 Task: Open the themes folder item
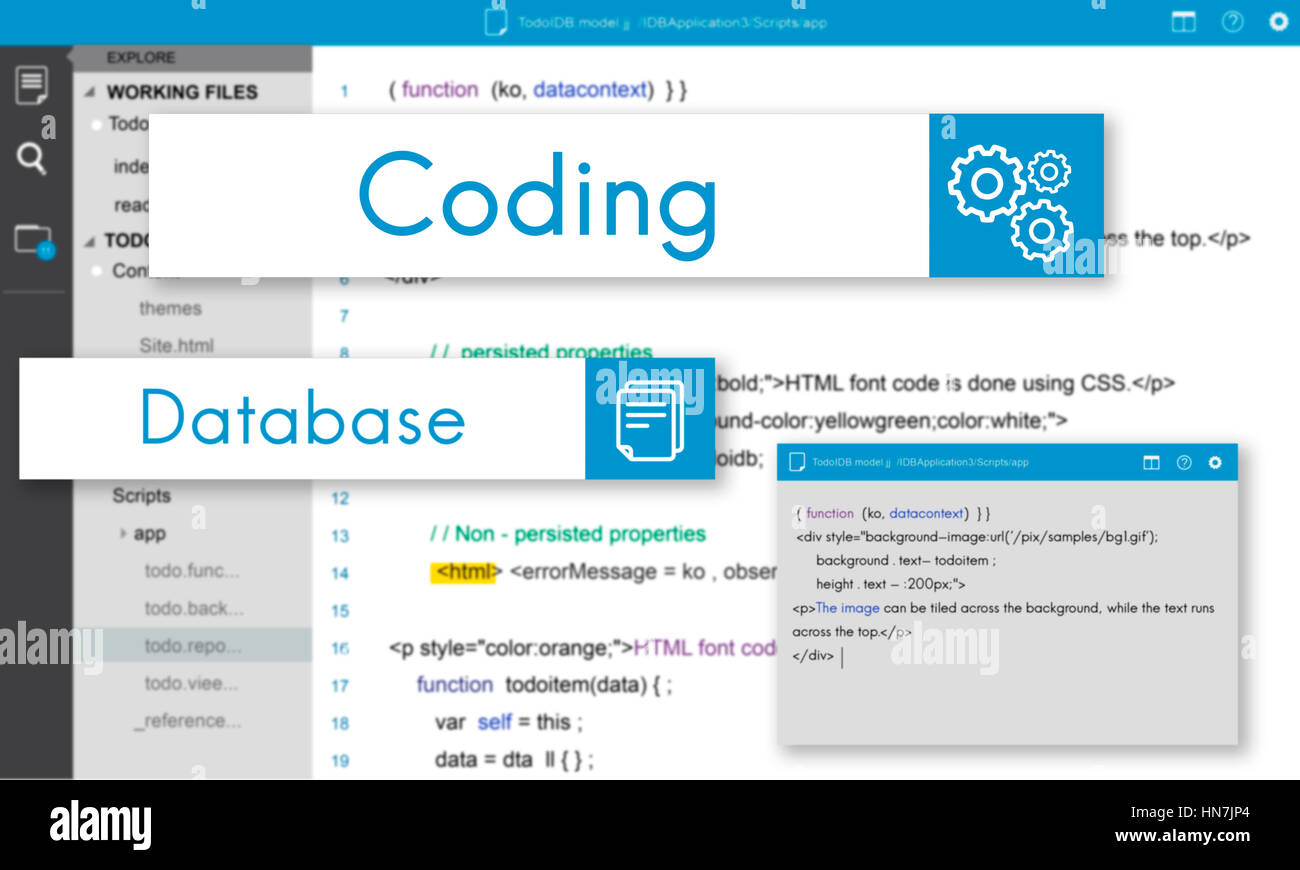[x=170, y=308]
